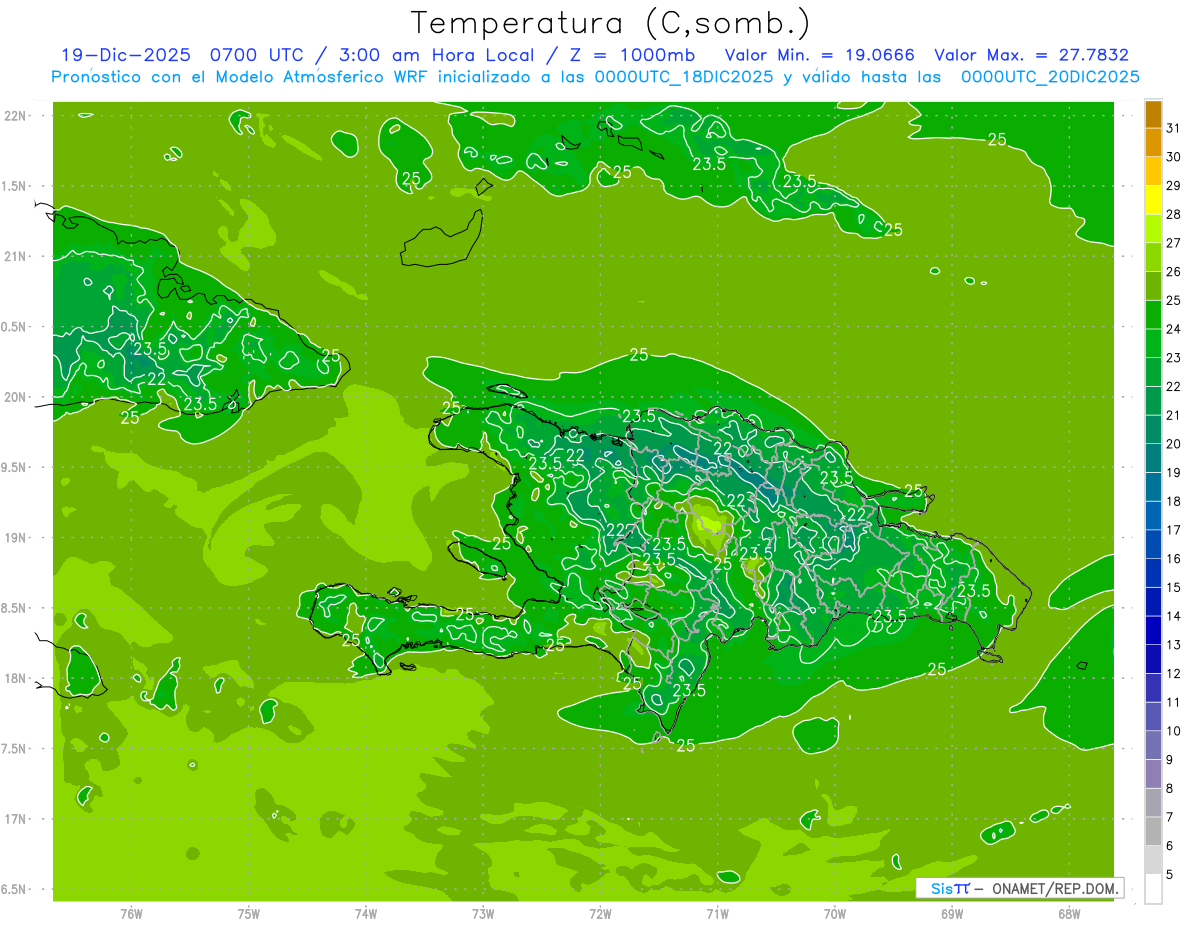
Task: Click the 73W longitude axis label
Action: [x=483, y=912]
